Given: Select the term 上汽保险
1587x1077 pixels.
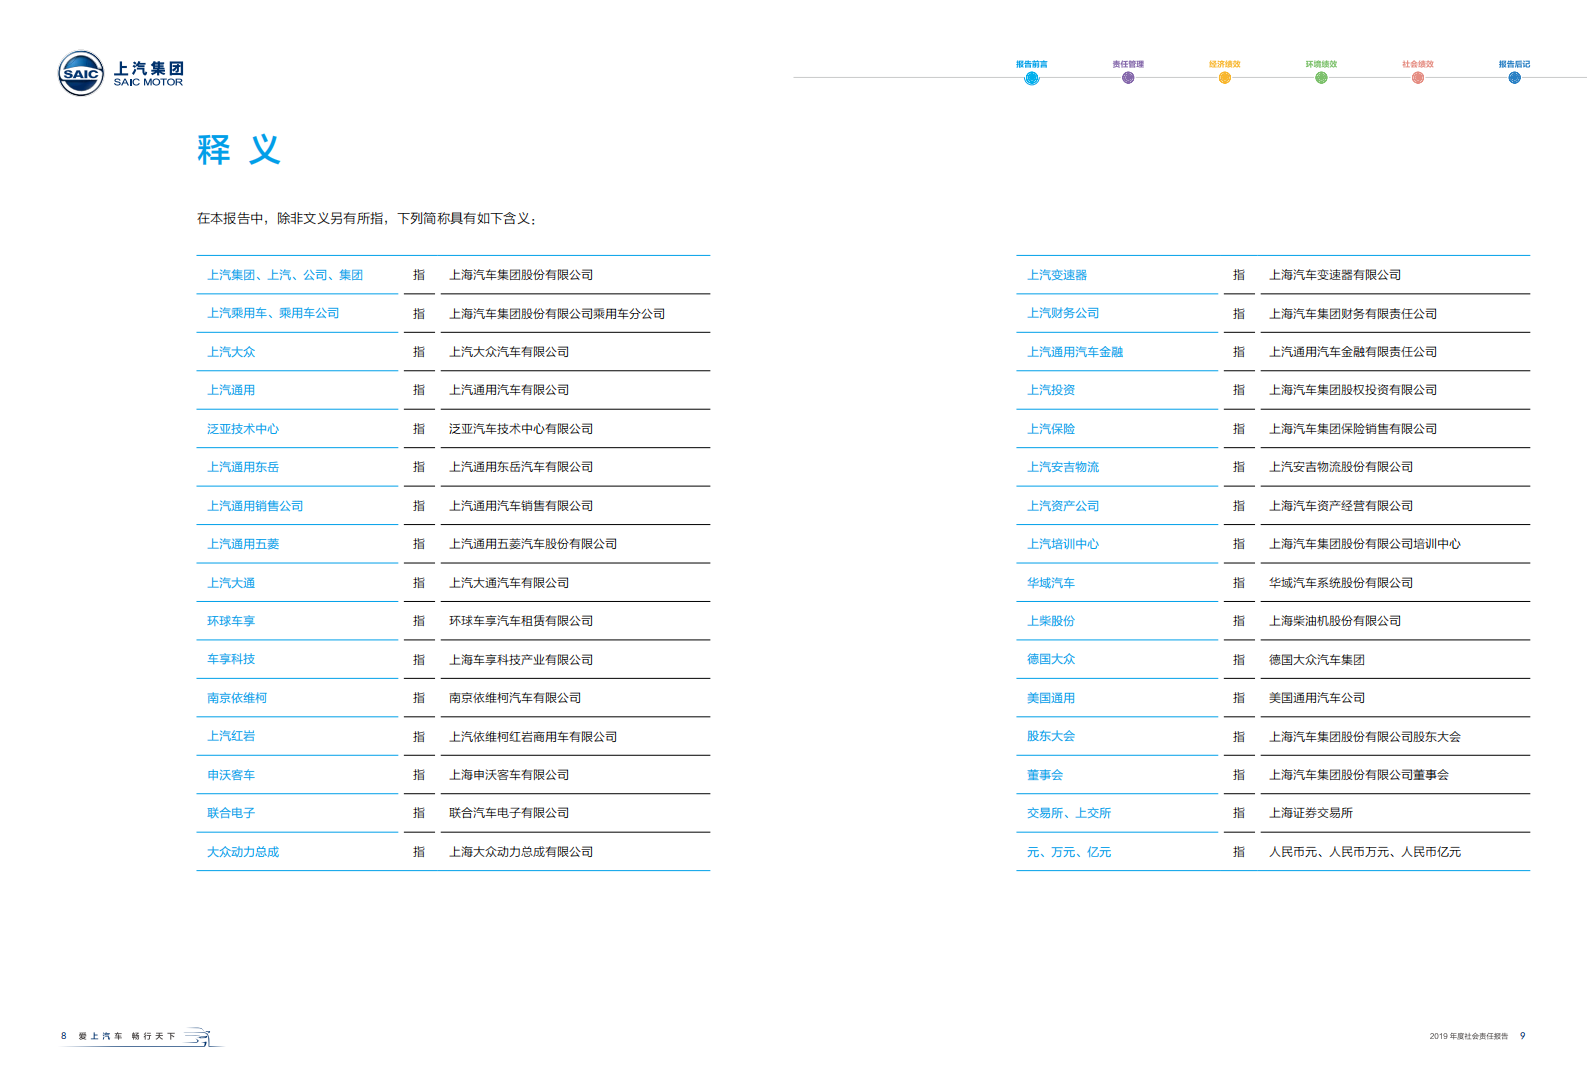Looking at the screenshot, I should [1051, 429].
